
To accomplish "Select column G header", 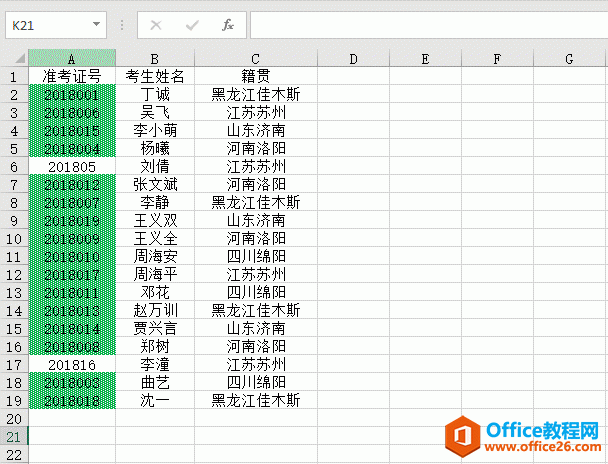I will (569, 59).
